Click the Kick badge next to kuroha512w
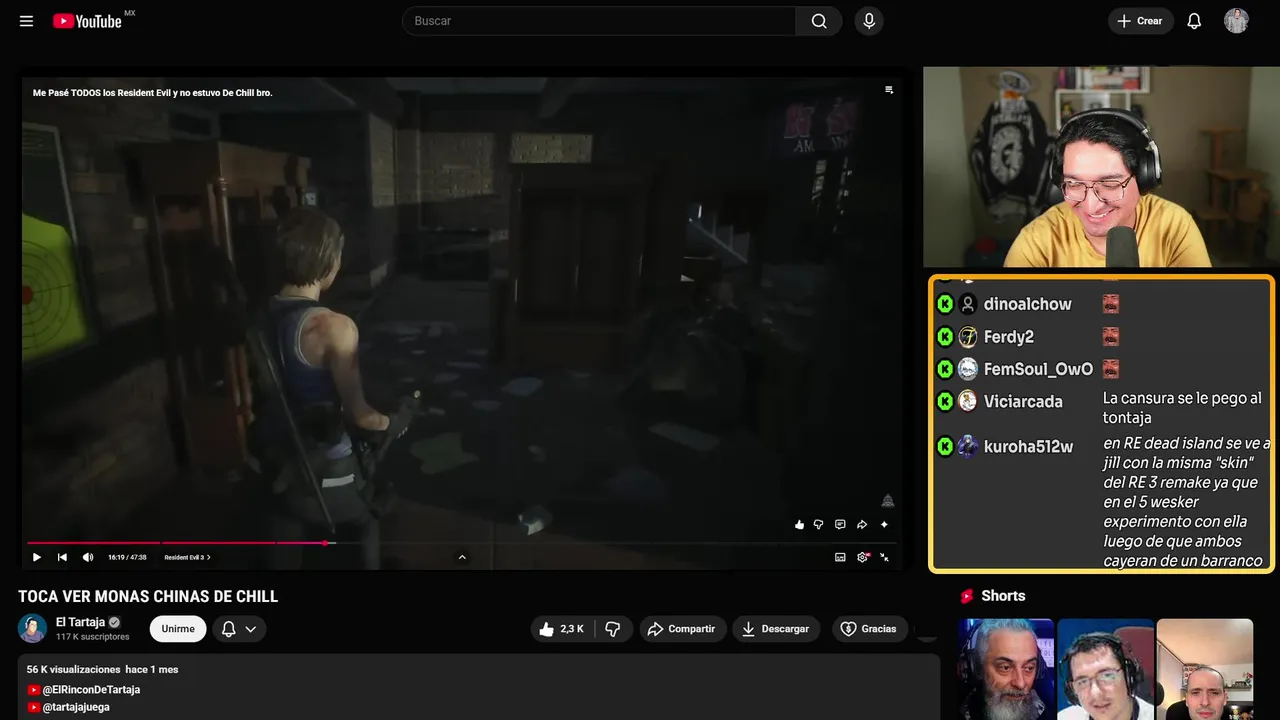Screen dimensions: 1280x720 [x=945, y=446]
